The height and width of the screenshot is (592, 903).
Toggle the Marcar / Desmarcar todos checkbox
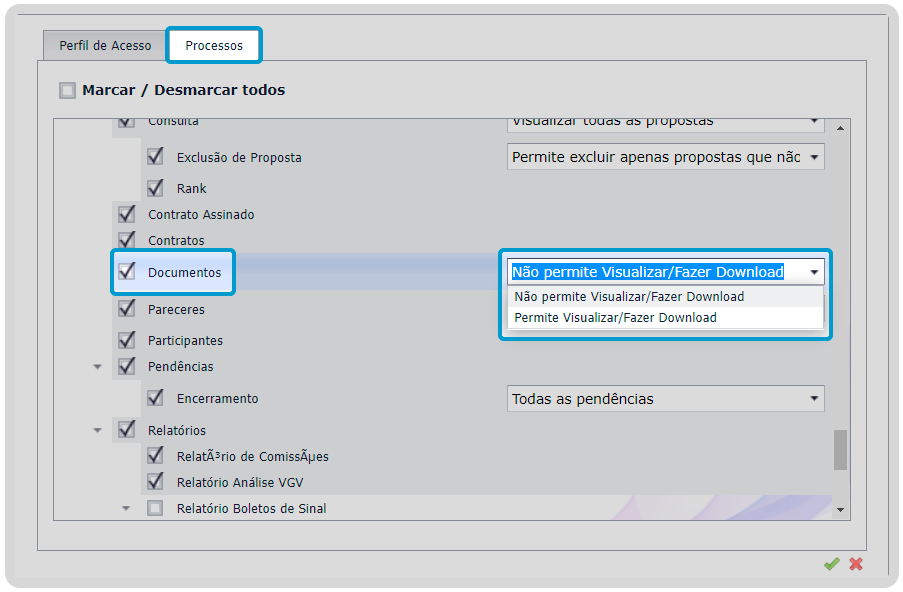coord(67,90)
